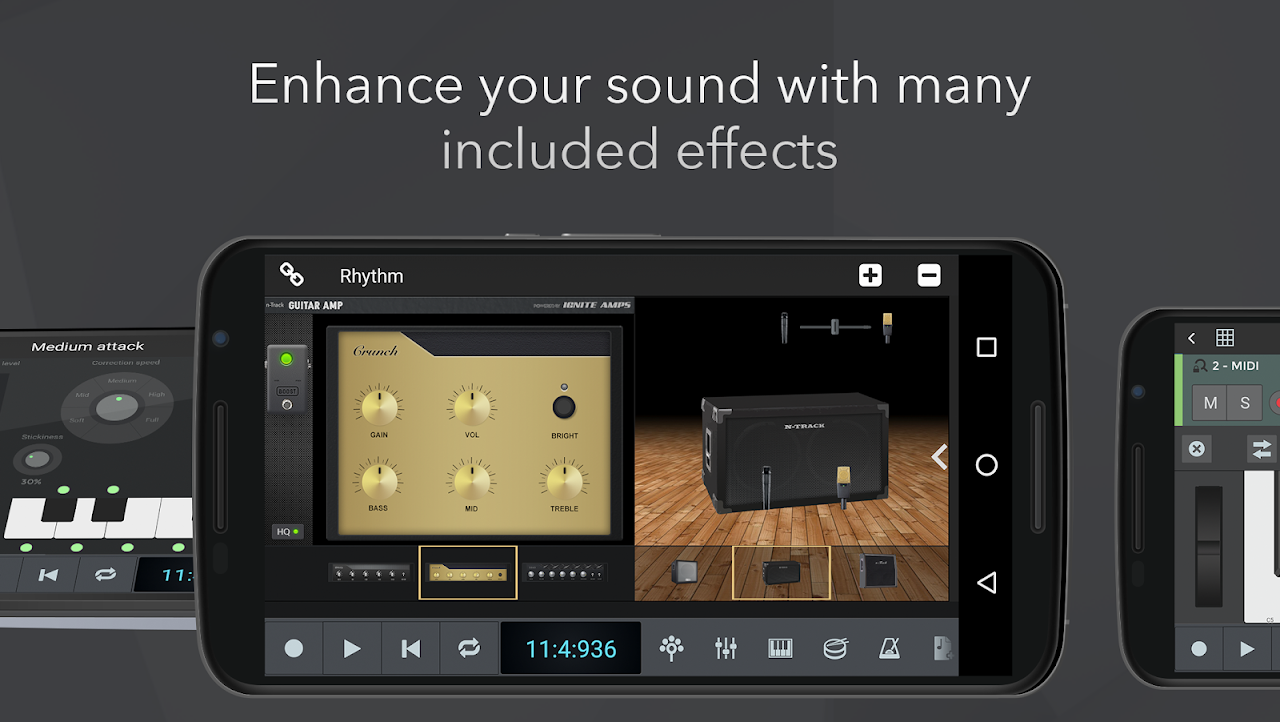Viewport: 1280px width, 722px height.
Task: Select the highlighted Crunch amp thumbnail
Action: coord(468,574)
